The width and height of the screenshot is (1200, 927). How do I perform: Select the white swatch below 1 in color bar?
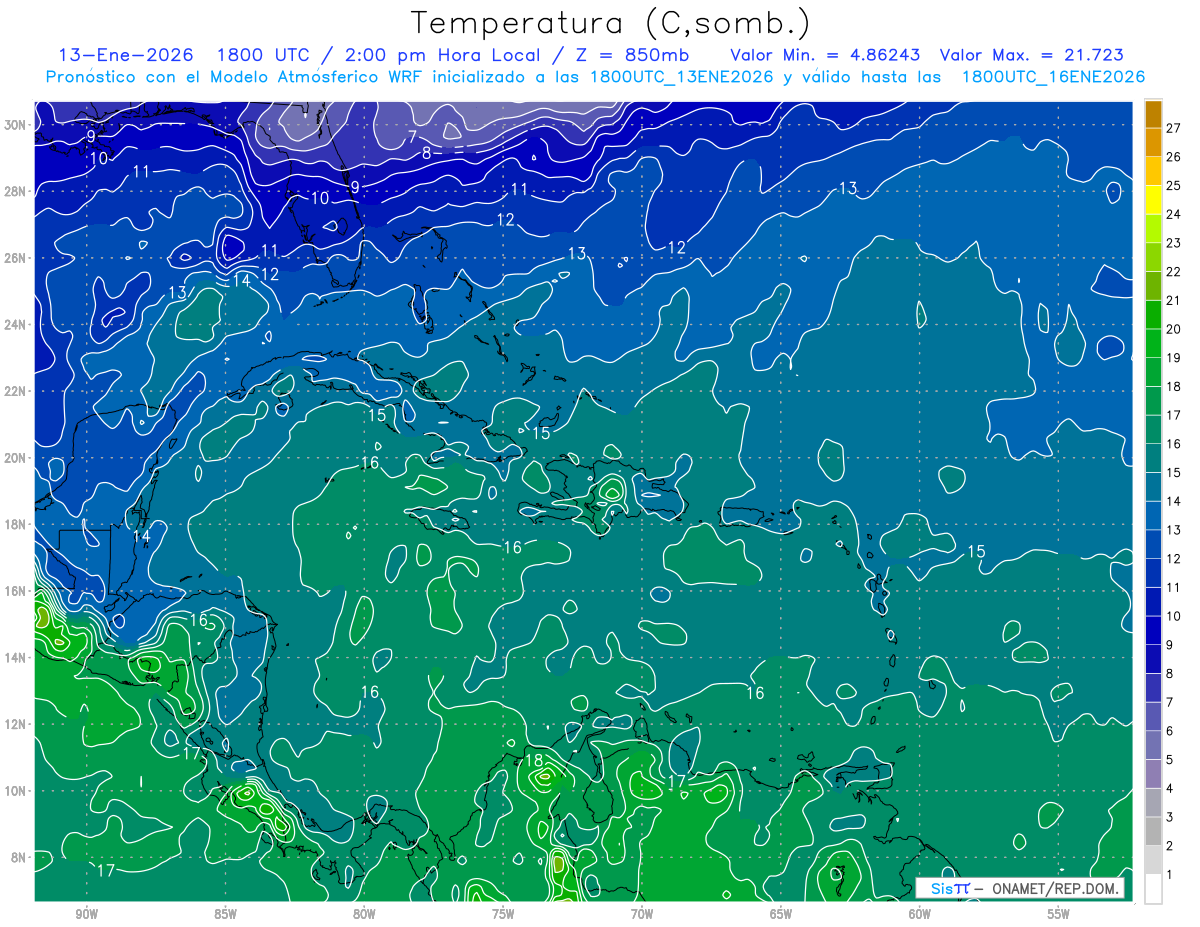(x=1153, y=889)
